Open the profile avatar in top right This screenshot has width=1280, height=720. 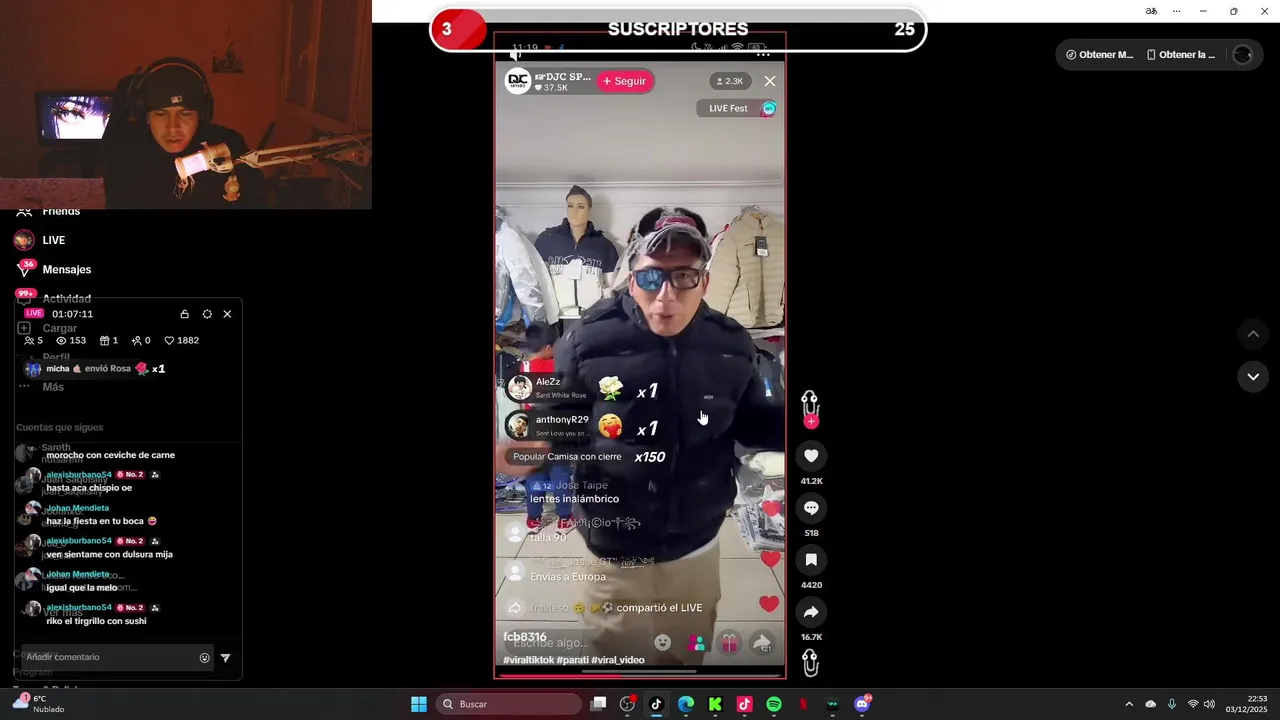(1243, 55)
